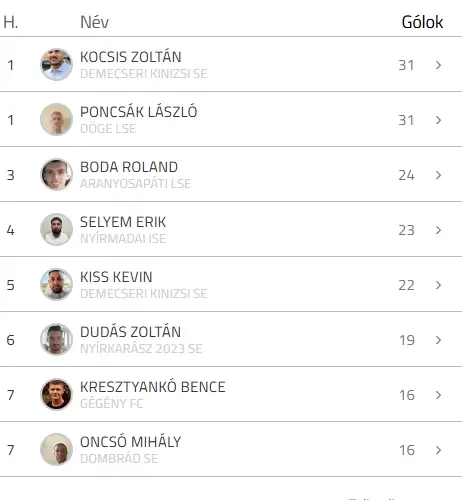Screen dimensions: 462x500
Task: Expand Kocsis Zoltán row chevron arrow
Action: coord(439,65)
